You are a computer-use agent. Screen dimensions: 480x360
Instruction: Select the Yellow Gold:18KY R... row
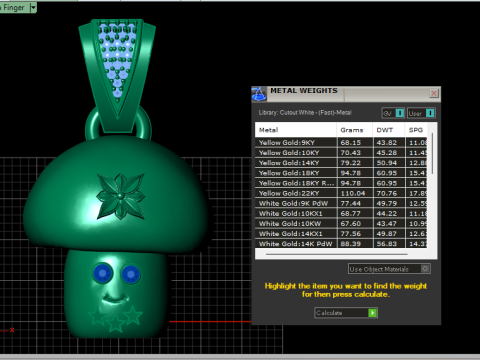coord(341,183)
